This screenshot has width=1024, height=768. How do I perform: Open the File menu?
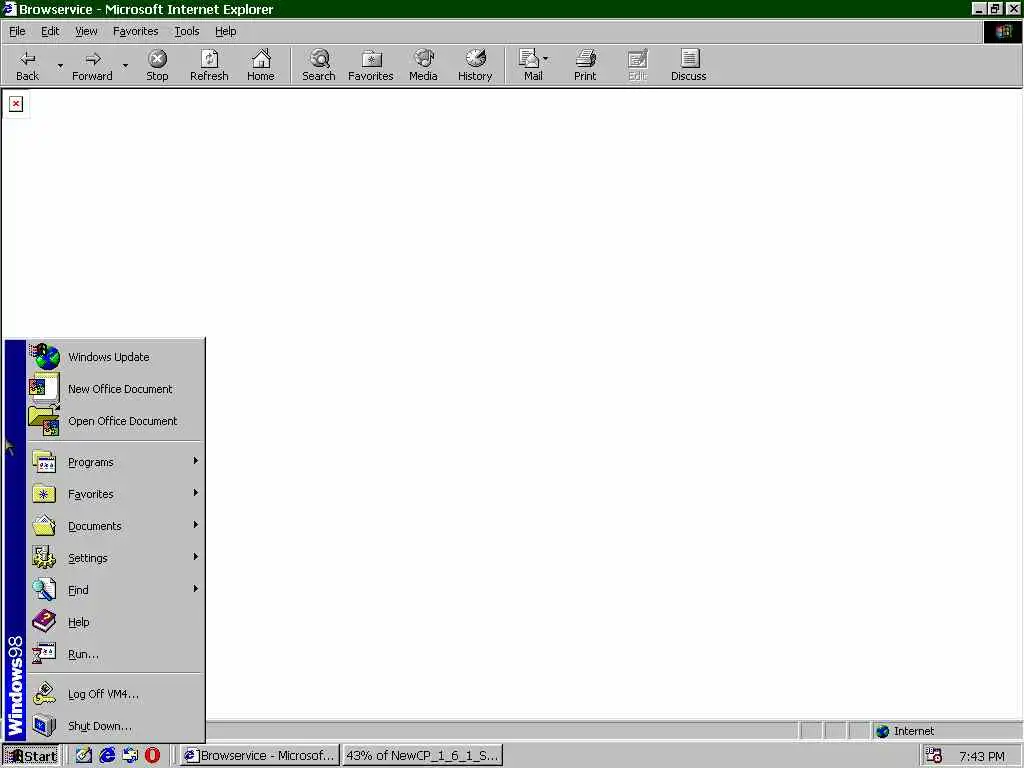[x=17, y=31]
